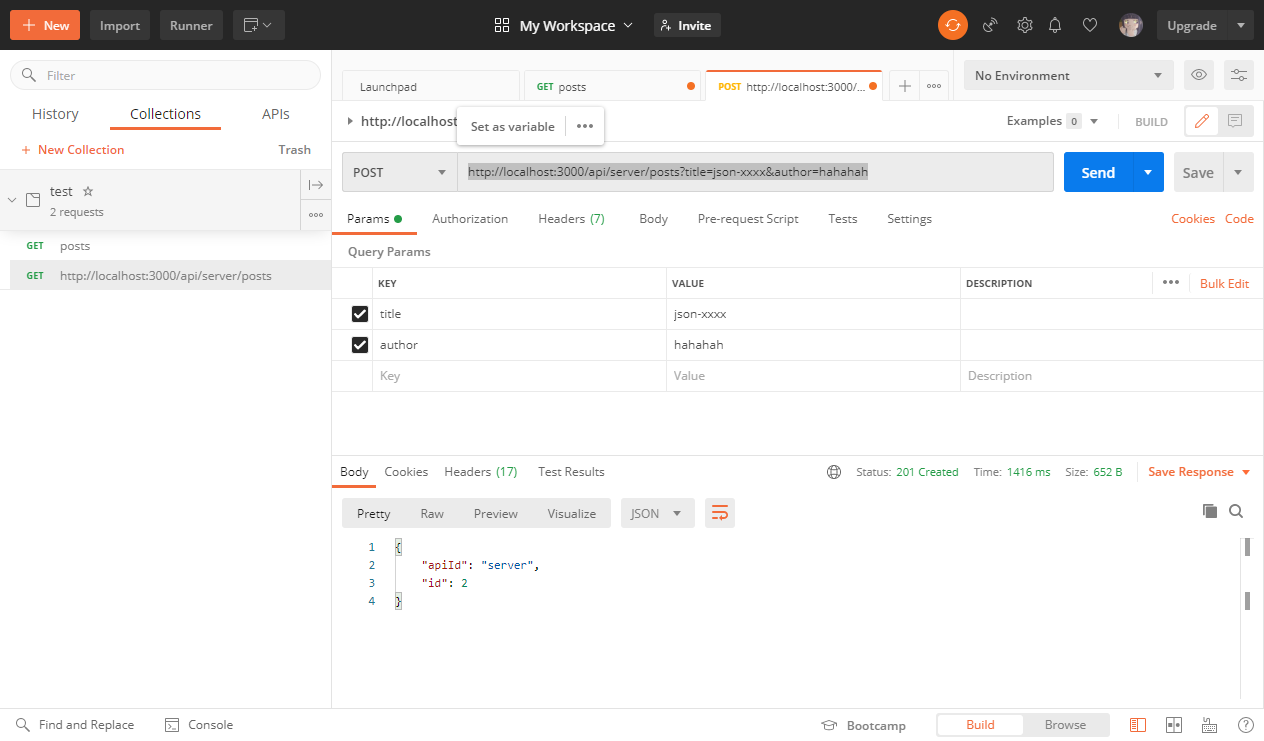Screen dimensions: 1264x741
Task: Open the No Environment dropdown
Action: [1069, 75]
